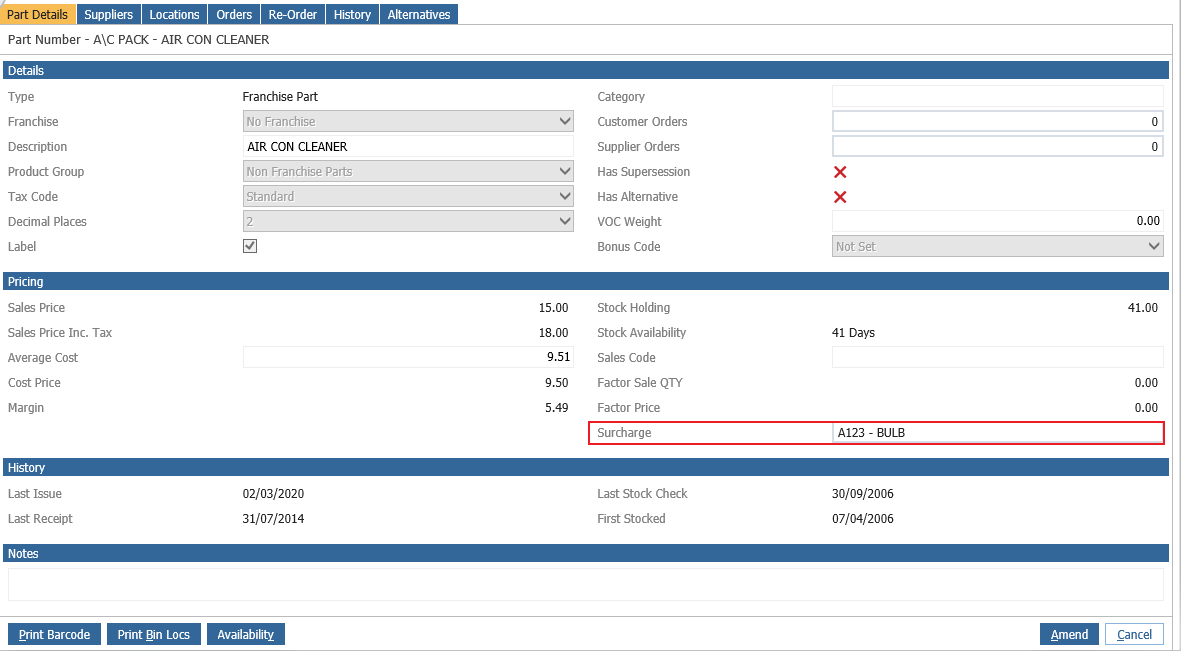Click the Has Alternative red cross icon
Screen dimensions: 1181x651
coord(840,197)
